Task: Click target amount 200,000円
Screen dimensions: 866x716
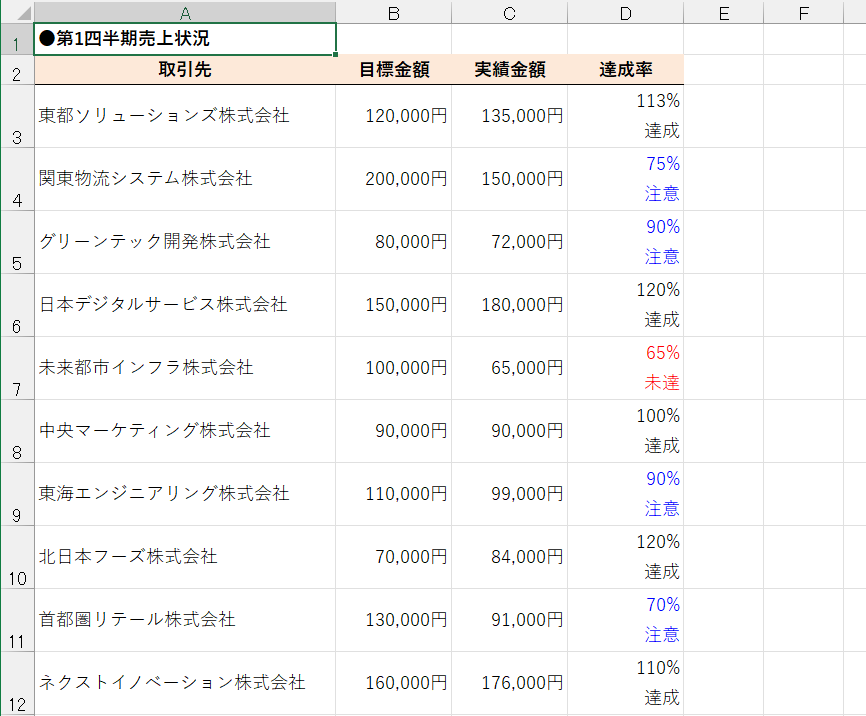Action: click(x=393, y=179)
